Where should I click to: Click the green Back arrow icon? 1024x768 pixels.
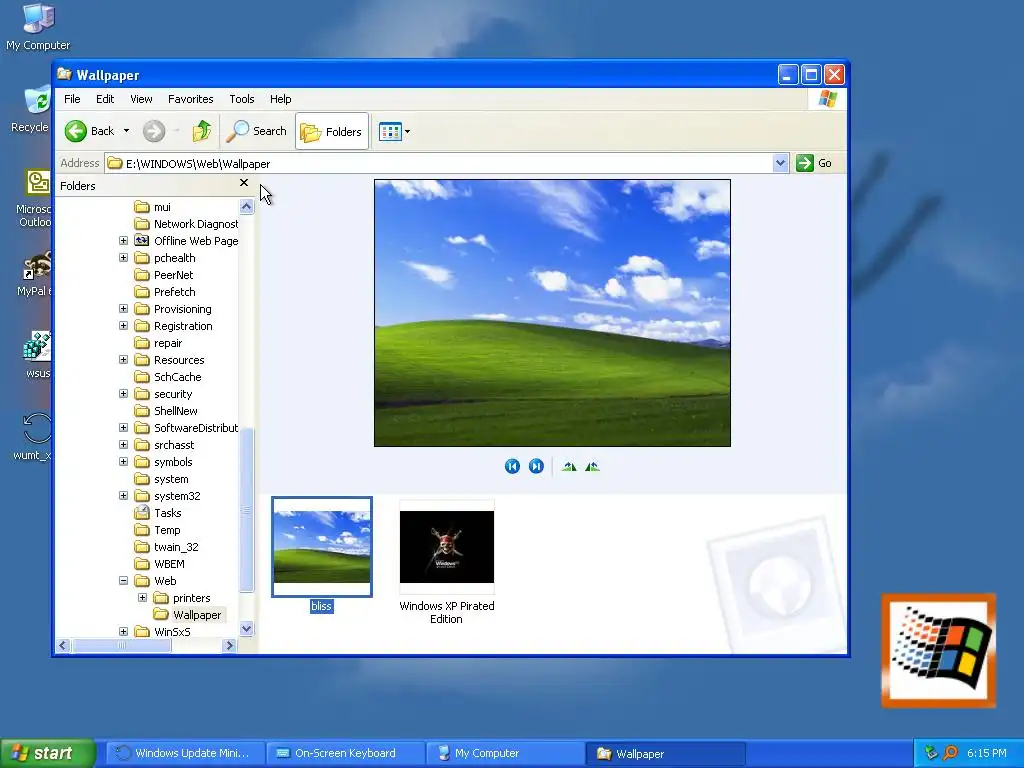76,131
